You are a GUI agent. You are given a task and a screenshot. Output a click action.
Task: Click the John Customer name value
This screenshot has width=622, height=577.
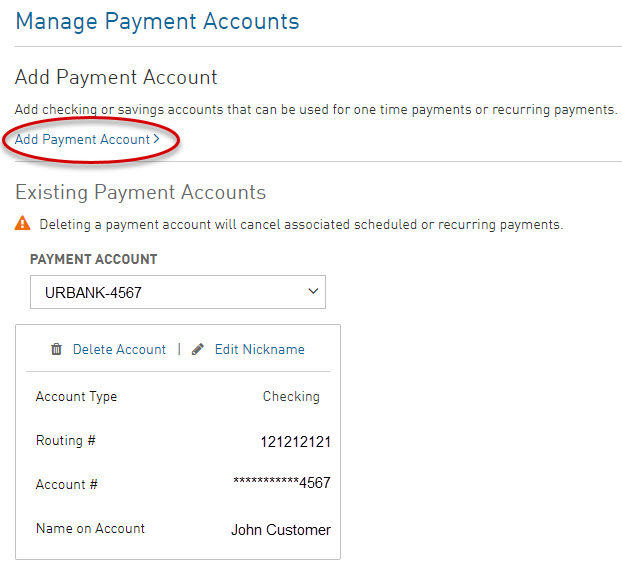coord(280,530)
